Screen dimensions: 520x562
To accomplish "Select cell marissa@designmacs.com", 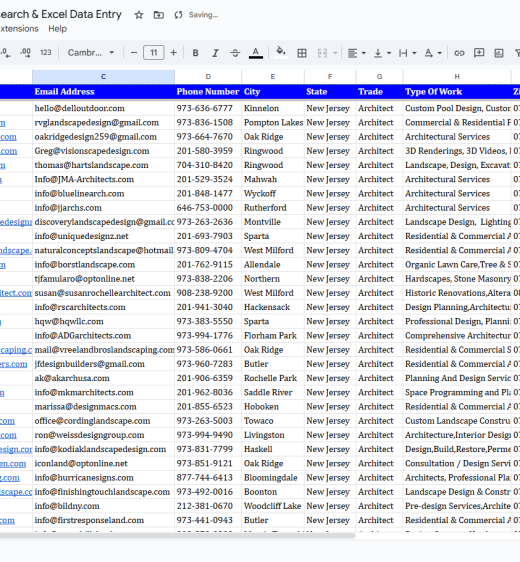I will point(103,407).
